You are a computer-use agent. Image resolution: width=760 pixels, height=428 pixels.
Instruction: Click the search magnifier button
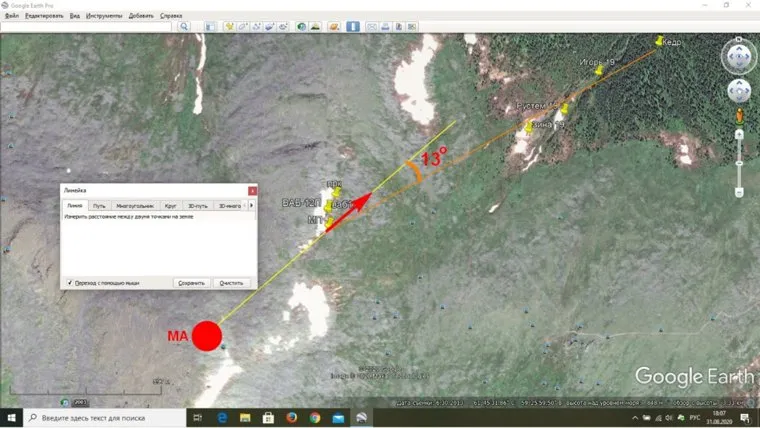(x=184, y=26)
